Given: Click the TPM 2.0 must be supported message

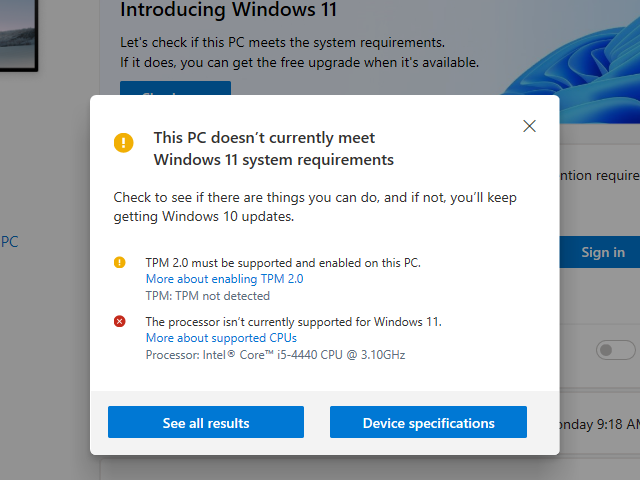Looking at the screenshot, I should [x=283, y=262].
